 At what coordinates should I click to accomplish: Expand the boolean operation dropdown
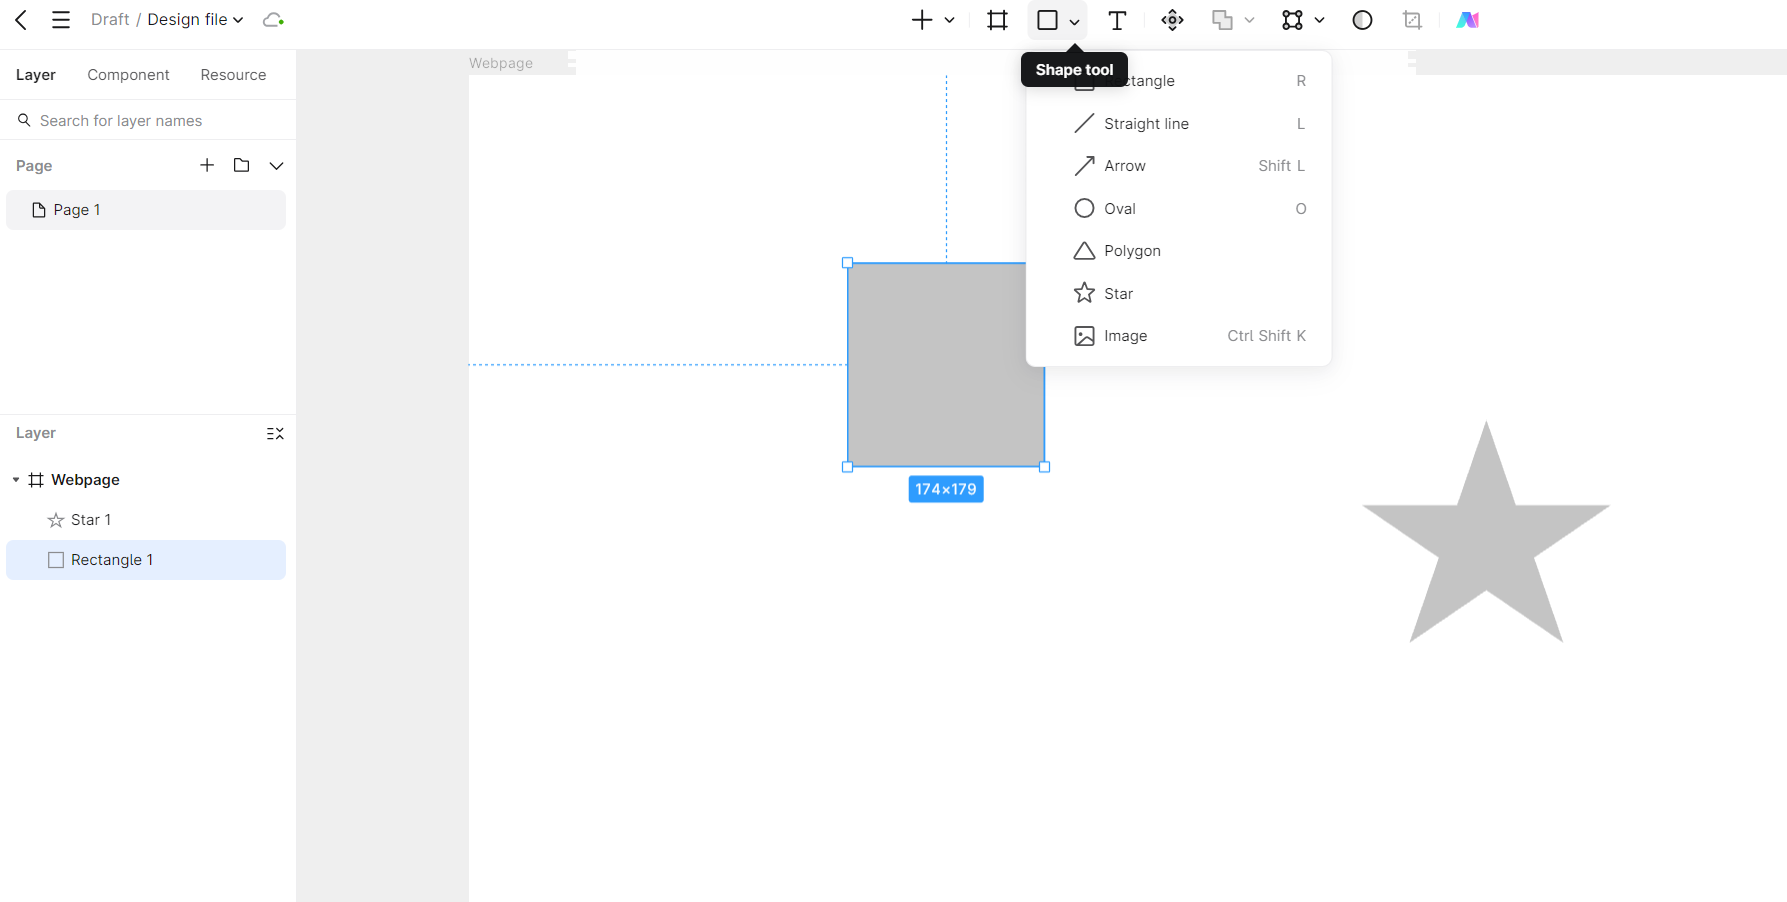click(x=1249, y=20)
